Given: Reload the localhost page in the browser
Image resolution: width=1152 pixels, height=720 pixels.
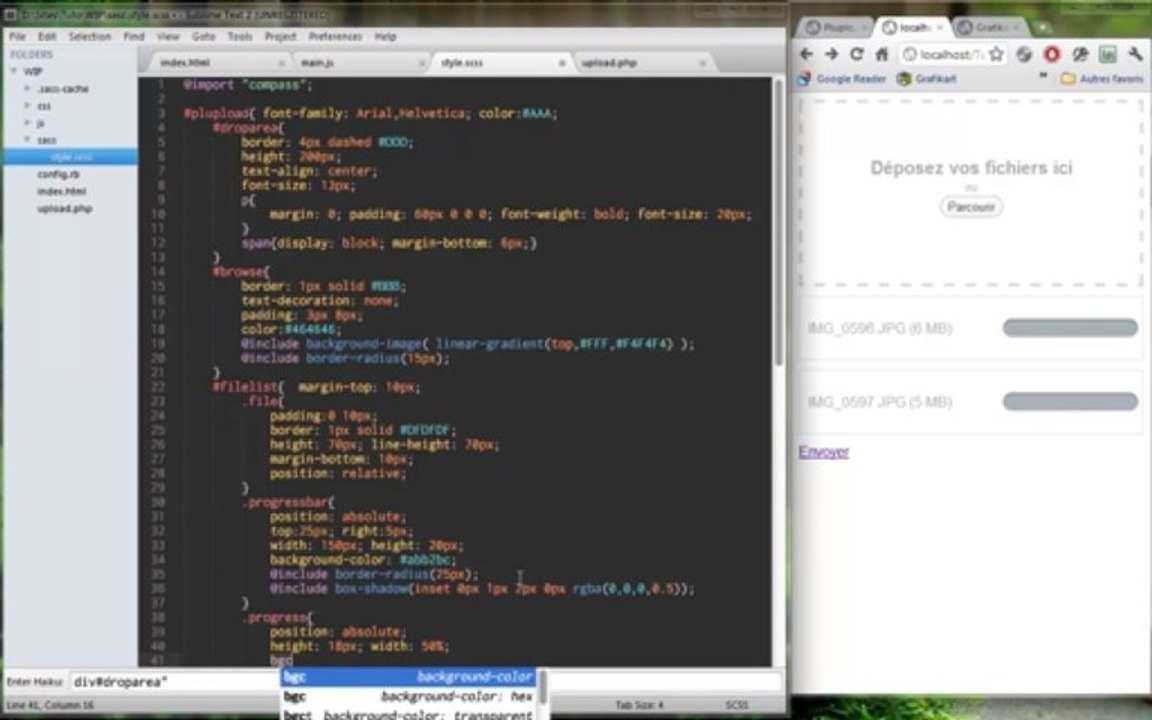Looking at the screenshot, I should point(856,54).
